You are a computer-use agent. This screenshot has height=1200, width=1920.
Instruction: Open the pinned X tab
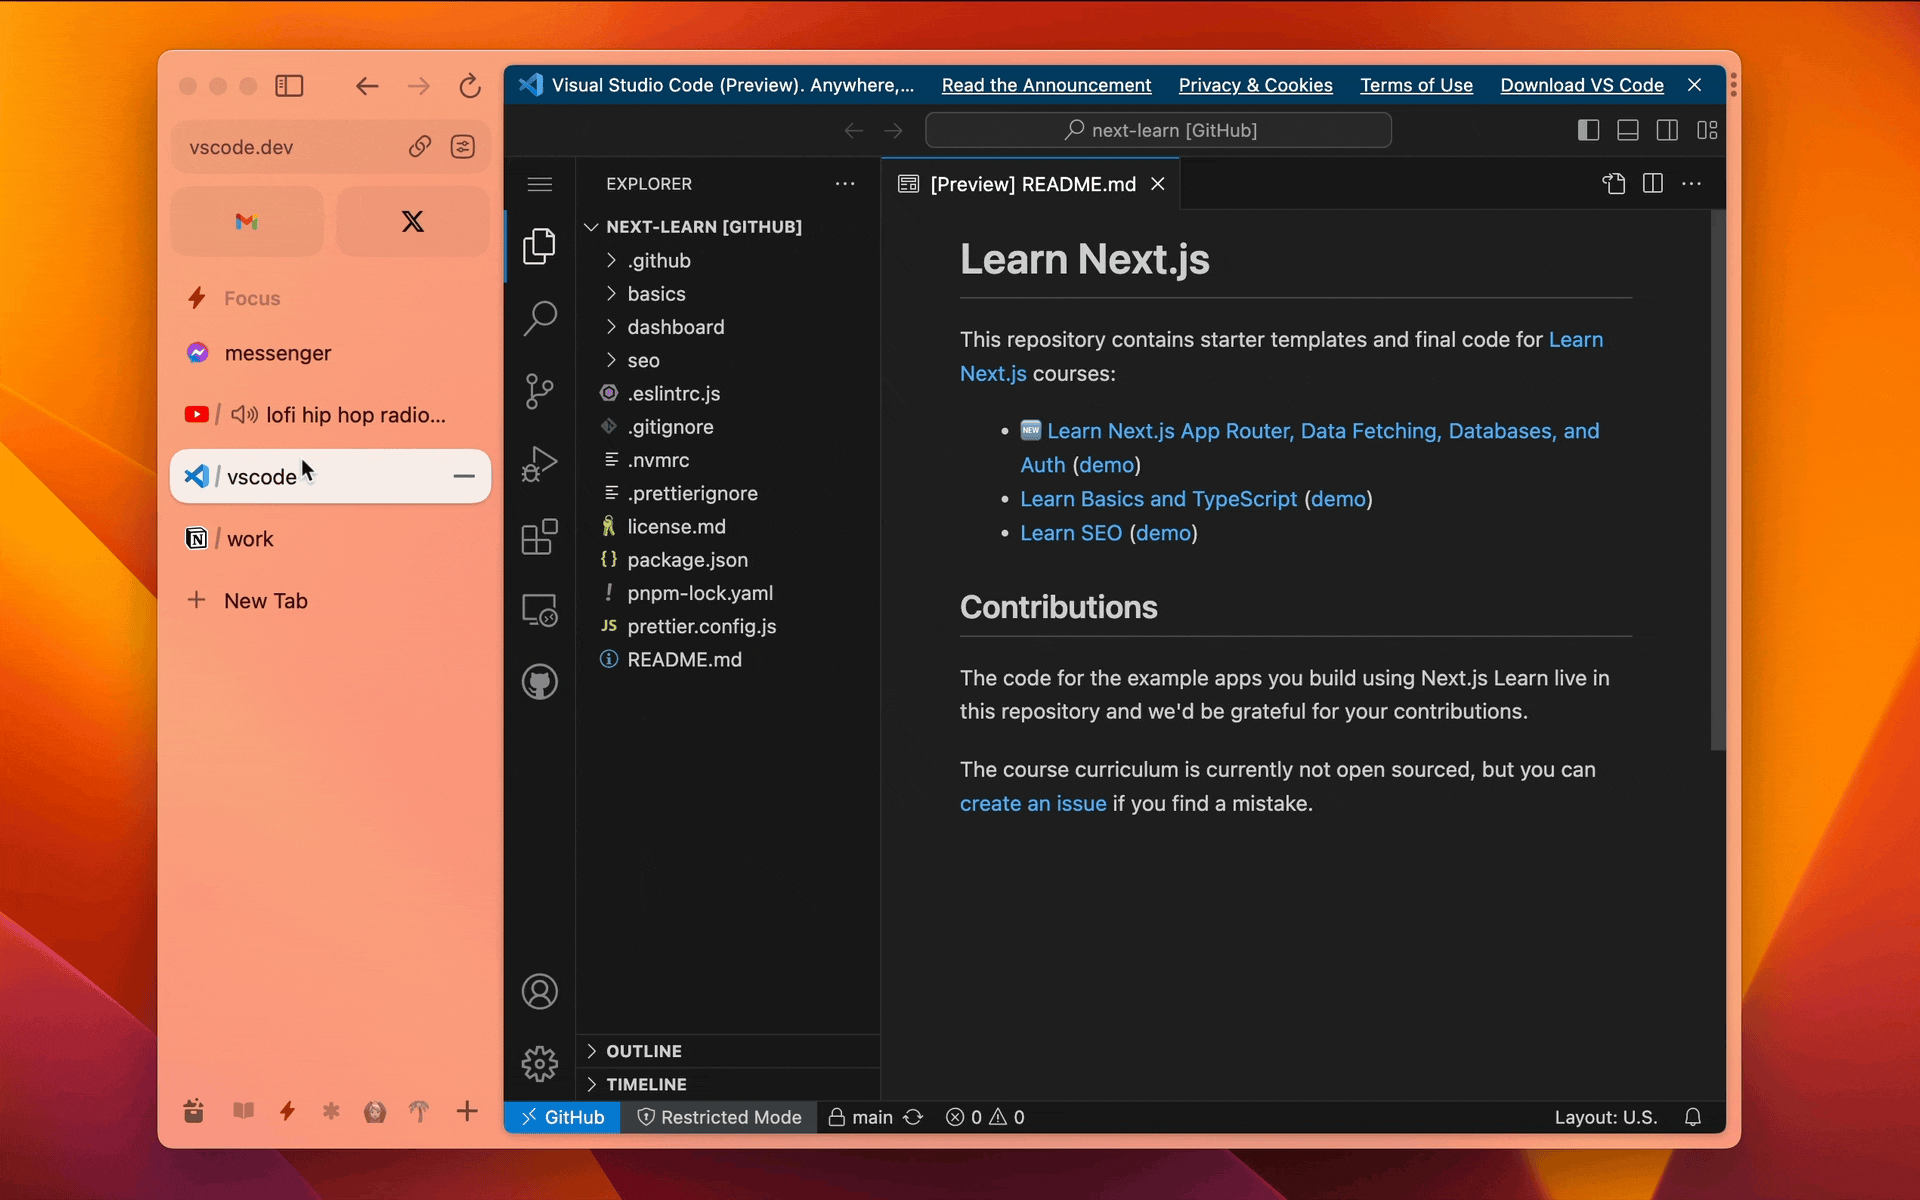413,221
